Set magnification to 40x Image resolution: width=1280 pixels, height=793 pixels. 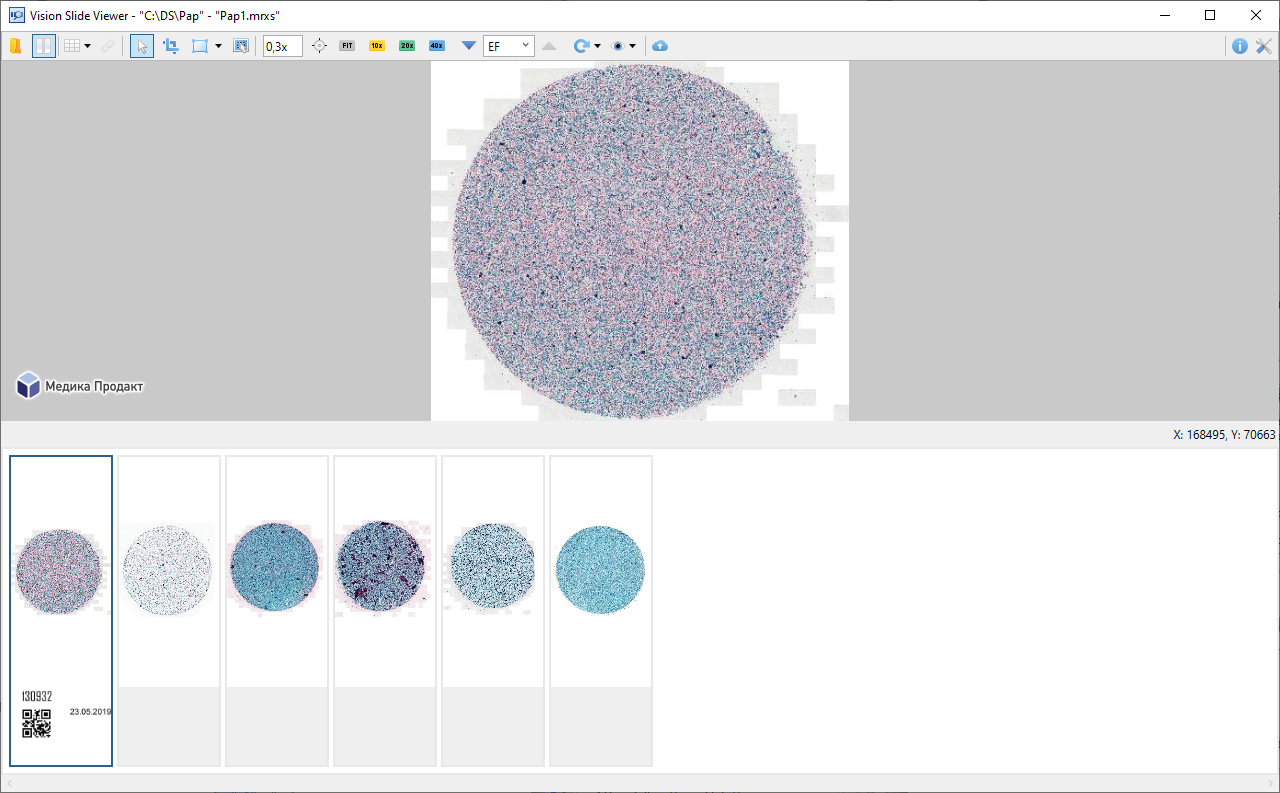pyautogui.click(x=437, y=46)
